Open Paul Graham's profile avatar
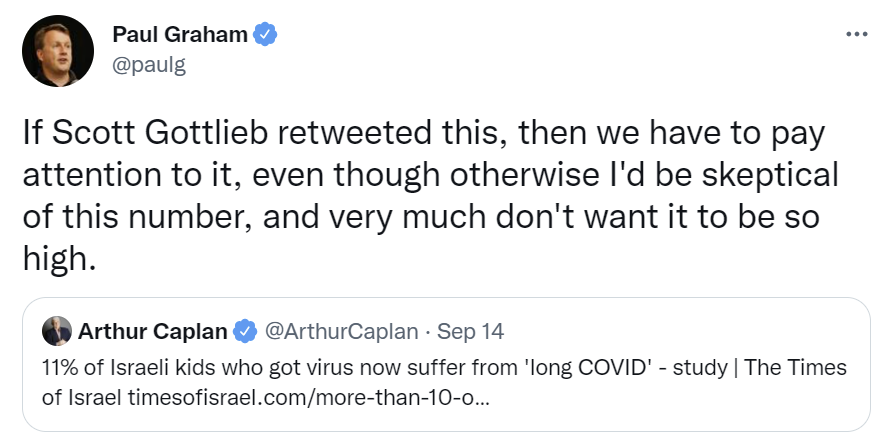 (x=58, y=51)
